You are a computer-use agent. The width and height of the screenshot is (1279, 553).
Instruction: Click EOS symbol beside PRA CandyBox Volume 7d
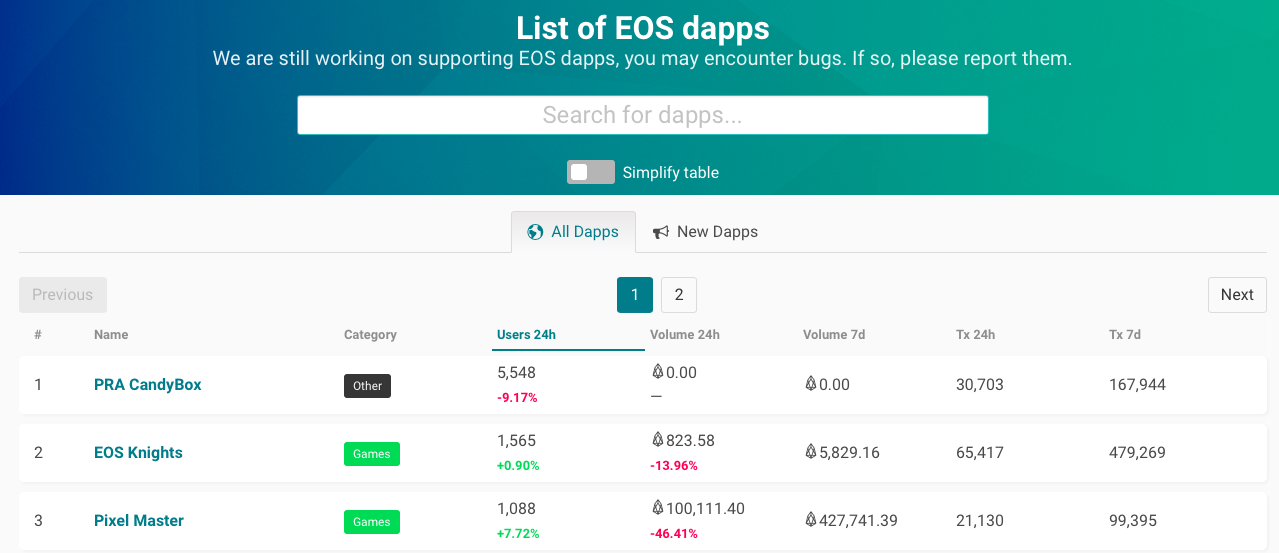(x=810, y=384)
